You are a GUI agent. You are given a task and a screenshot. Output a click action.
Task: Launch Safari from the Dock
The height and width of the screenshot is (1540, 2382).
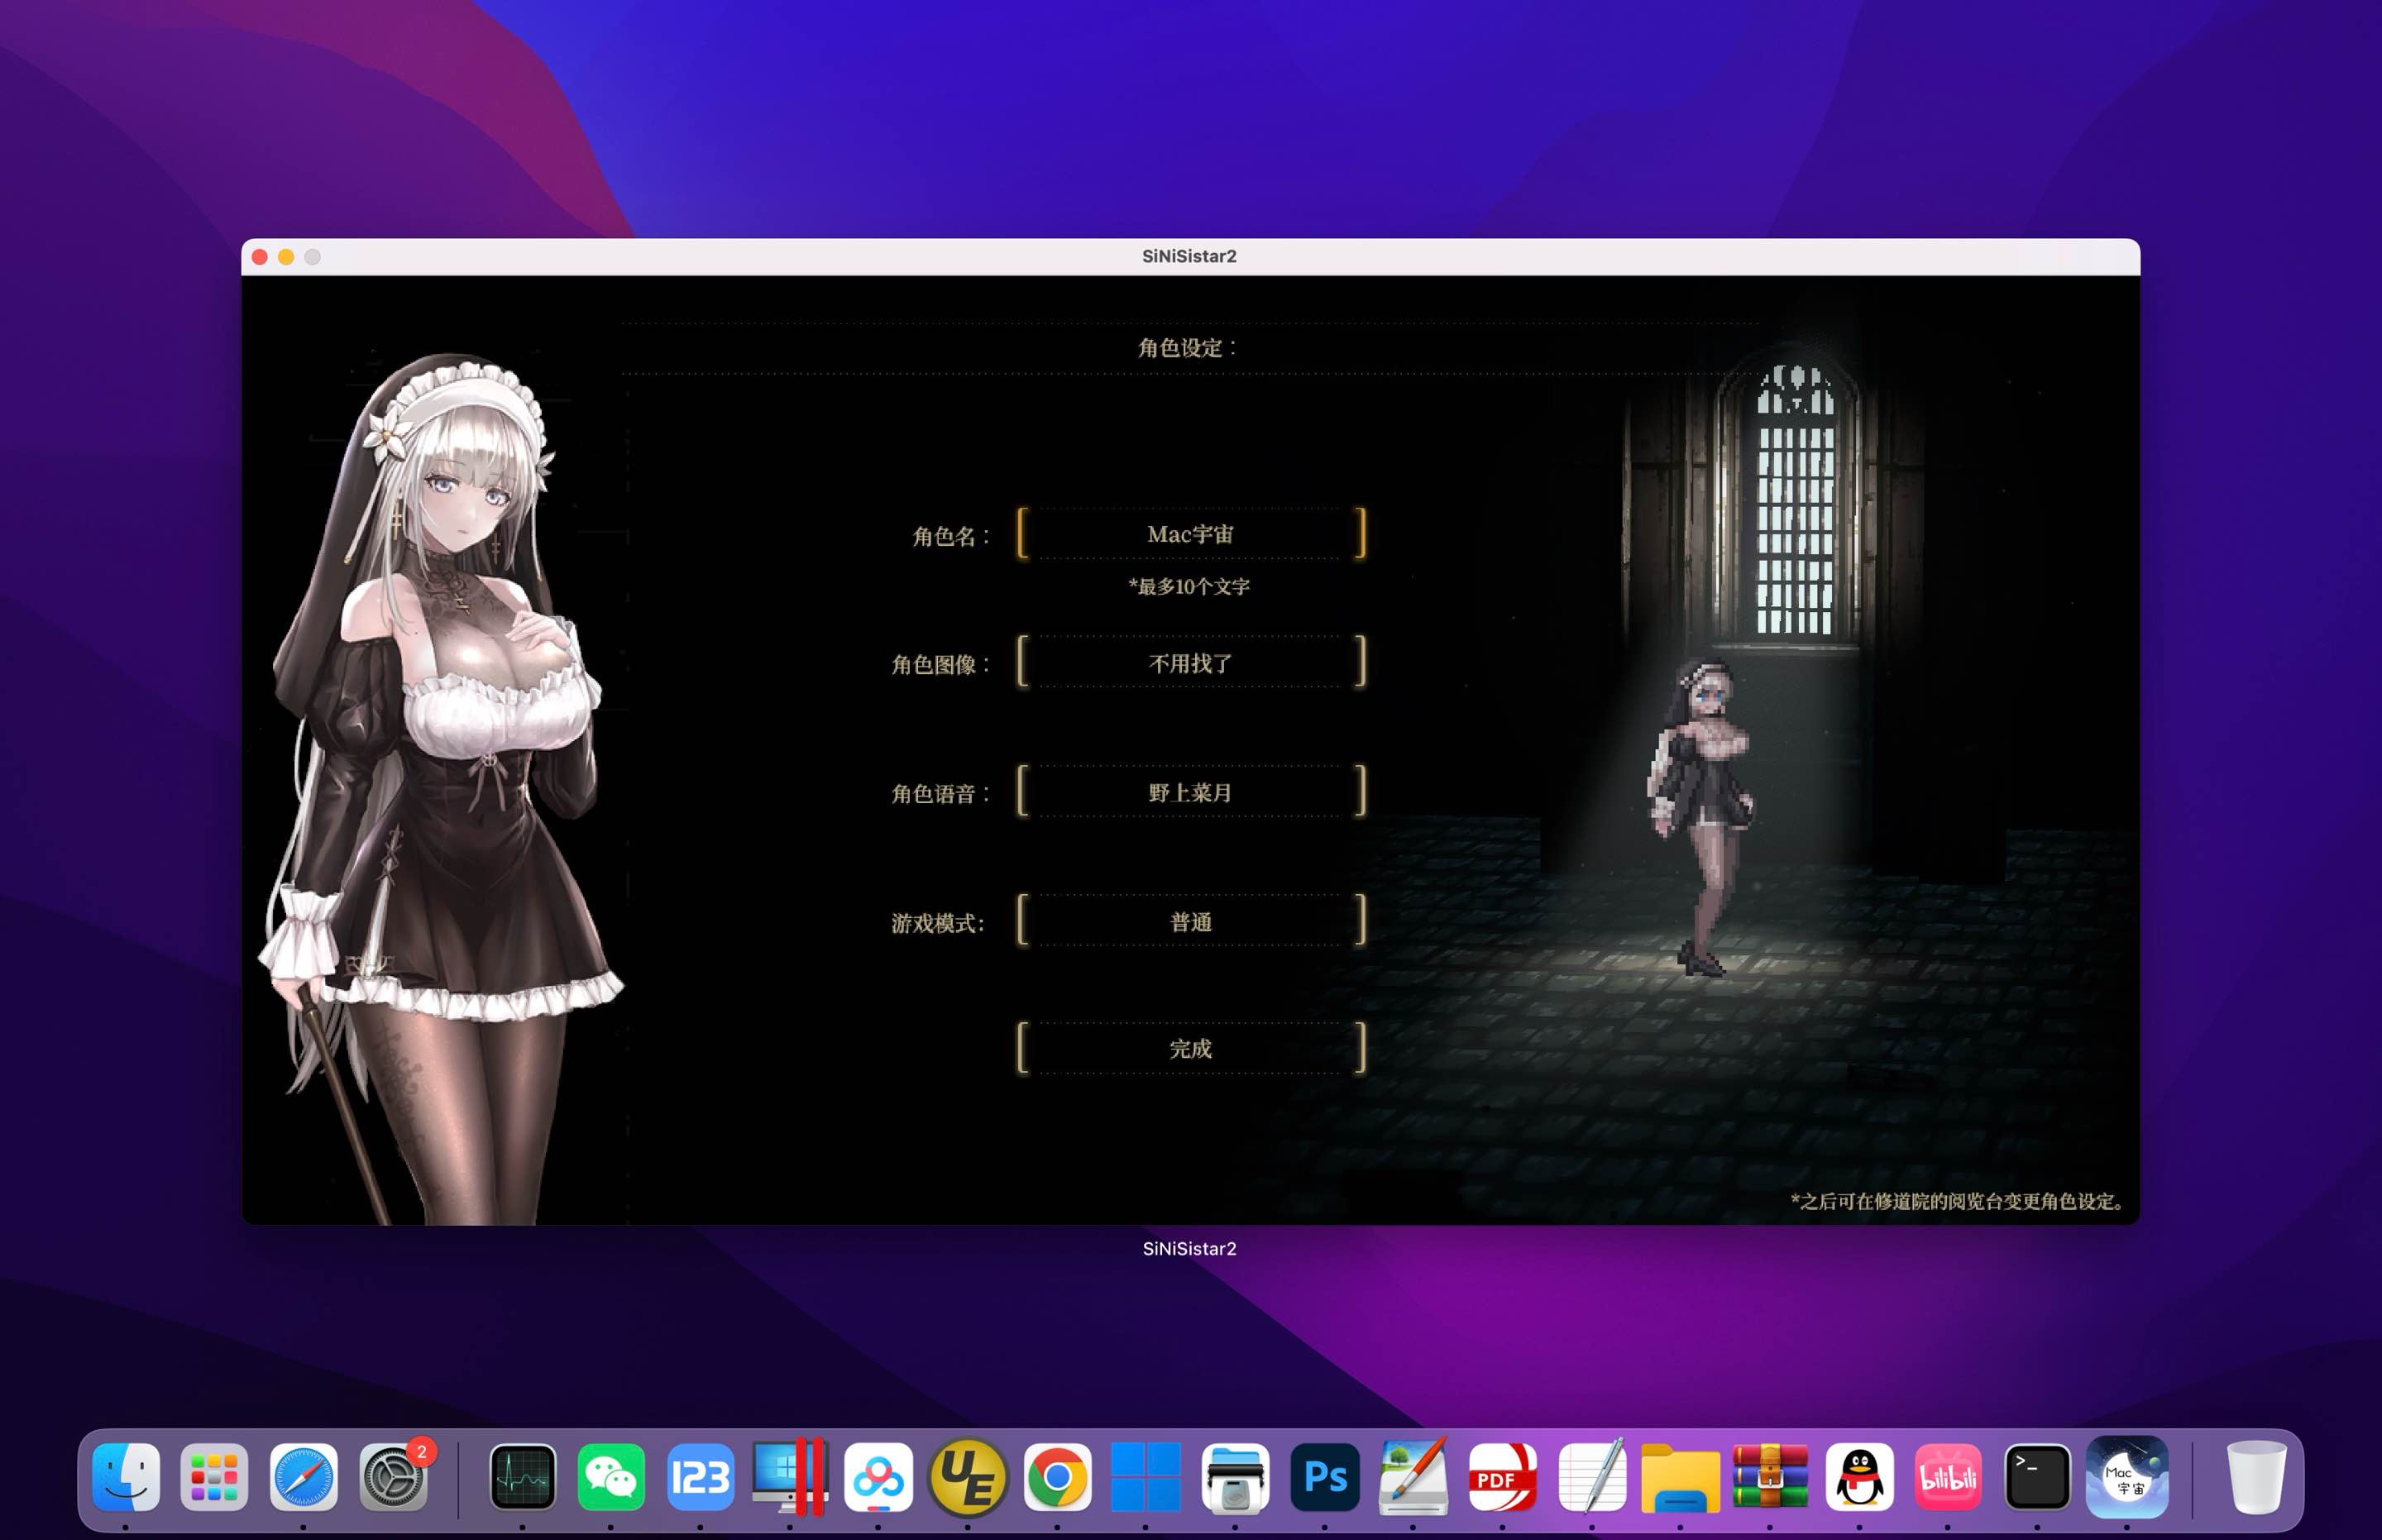pos(304,1477)
